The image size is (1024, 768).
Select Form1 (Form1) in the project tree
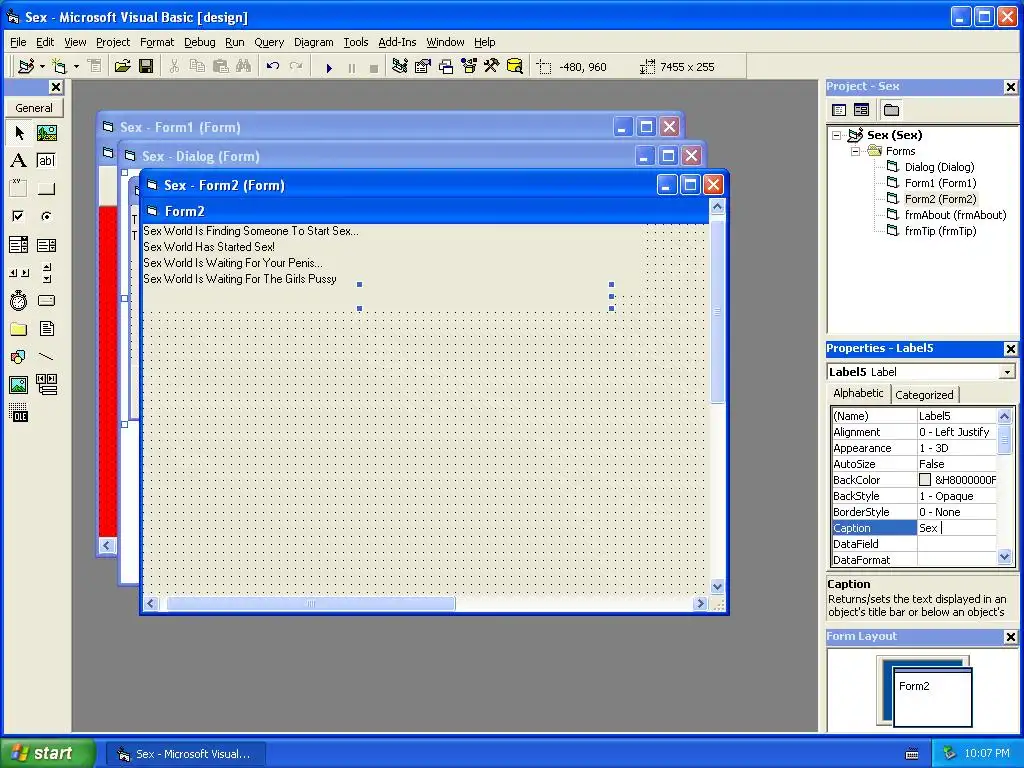click(940, 183)
